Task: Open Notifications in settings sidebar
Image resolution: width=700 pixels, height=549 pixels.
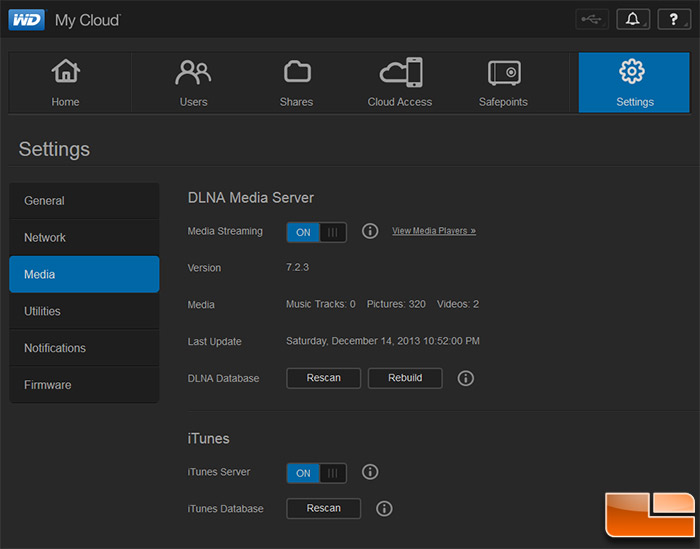Action: (x=84, y=348)
